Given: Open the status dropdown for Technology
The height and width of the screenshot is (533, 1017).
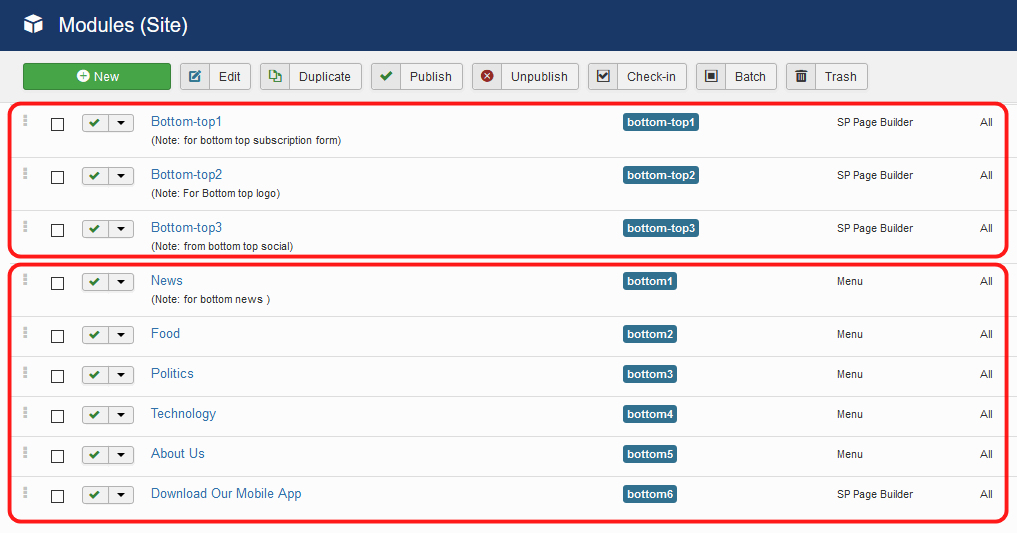Looking at the screenshot, I should tap(121, 416).
